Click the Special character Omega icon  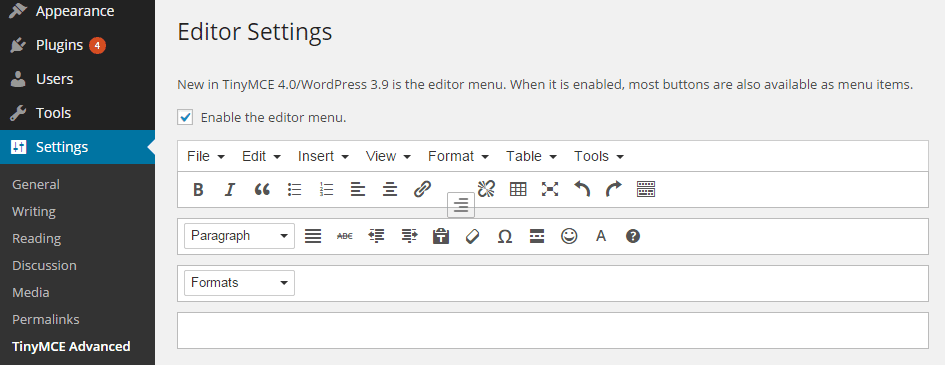[505, 237]
